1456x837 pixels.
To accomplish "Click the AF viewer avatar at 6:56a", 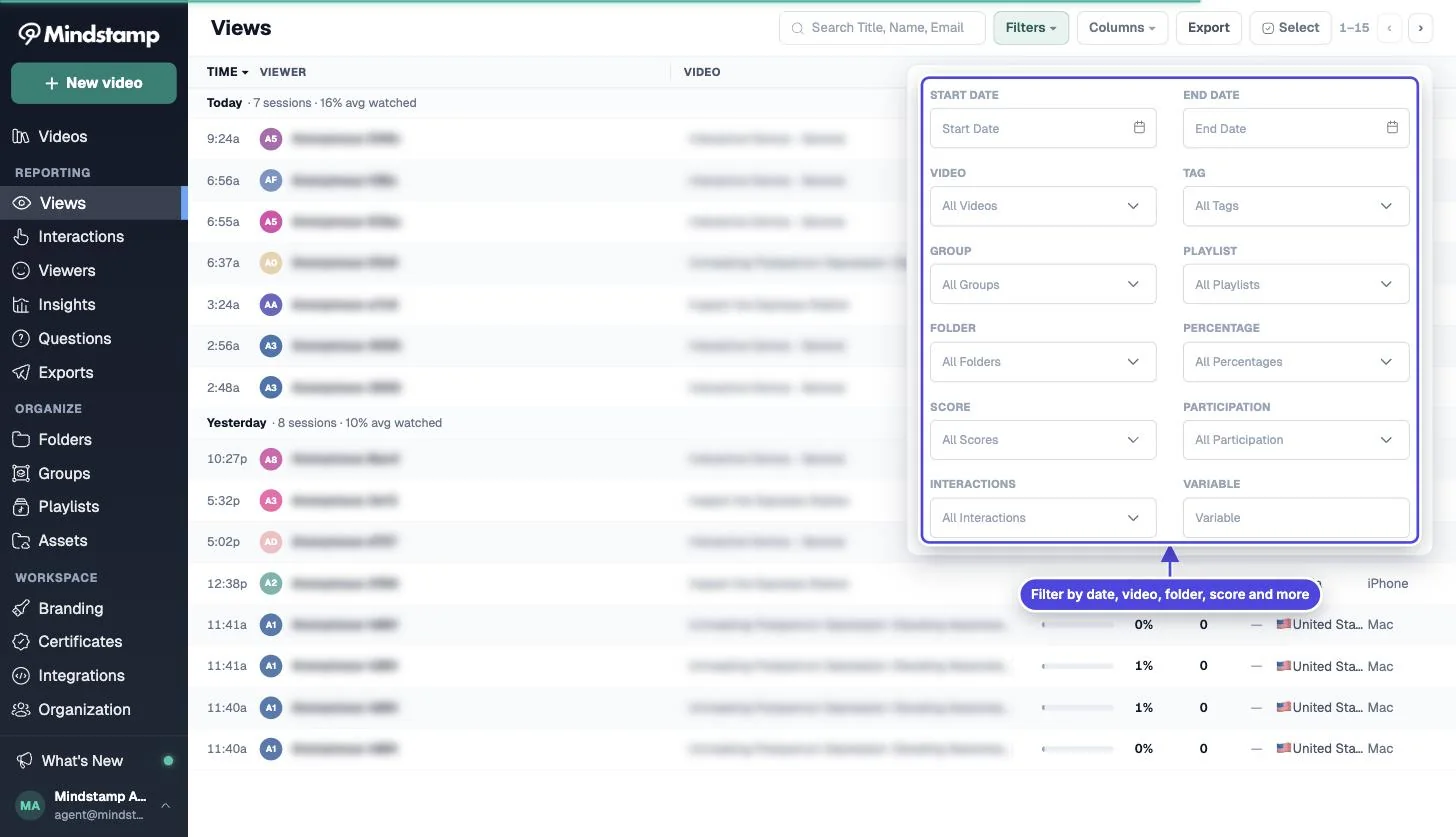I will [270, 181].
